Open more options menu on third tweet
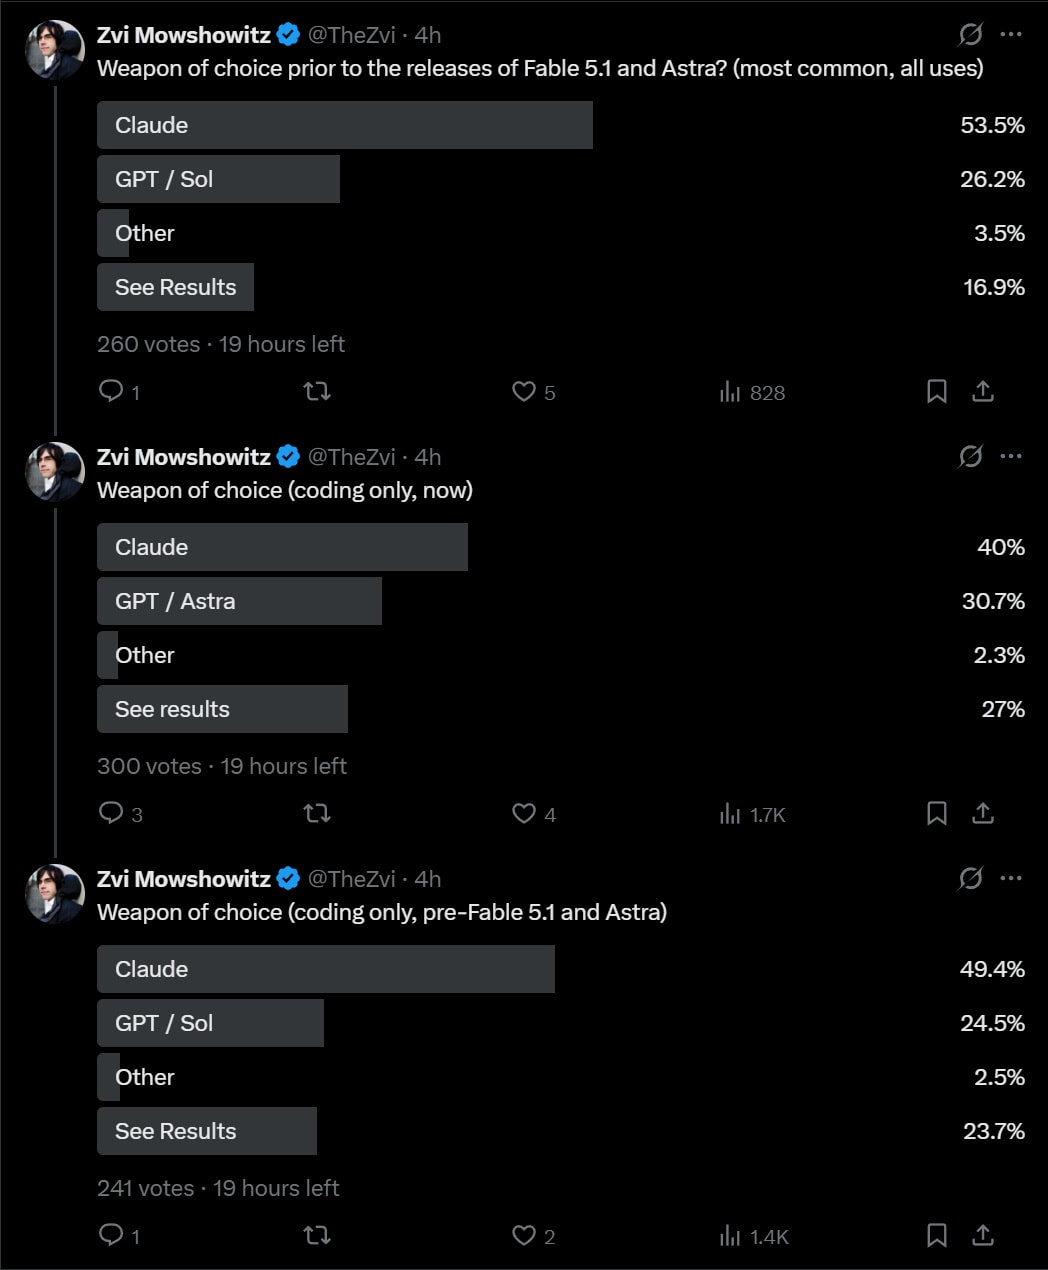The height and width of the screenshot is (1270, 1048). [1011, 878]
